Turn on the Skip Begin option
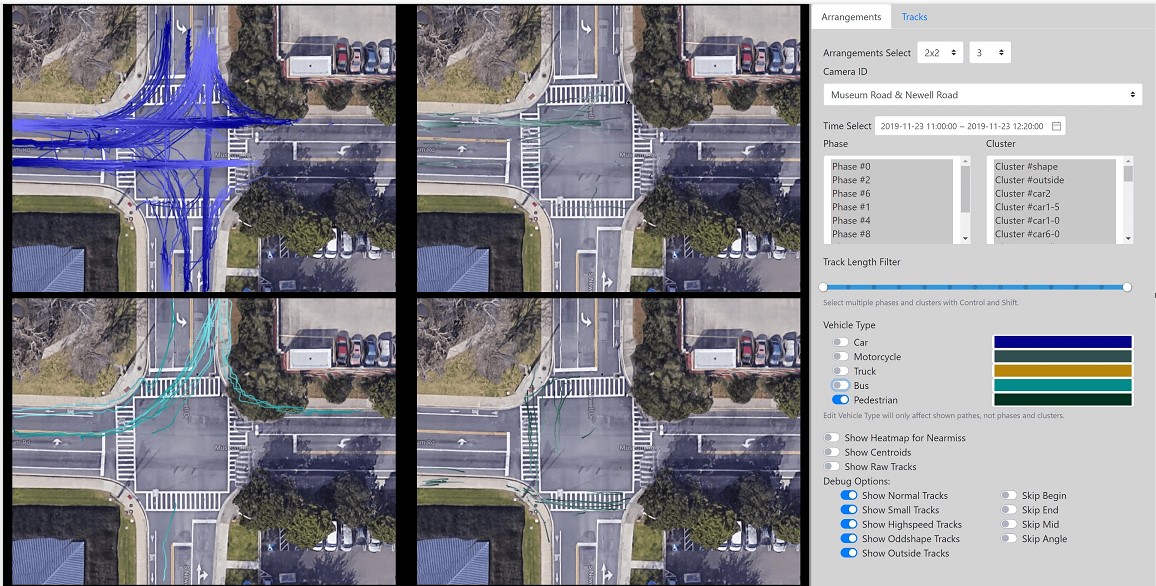The width and height of the screenshot is (1156, 586). click(x=1009, y=496)
